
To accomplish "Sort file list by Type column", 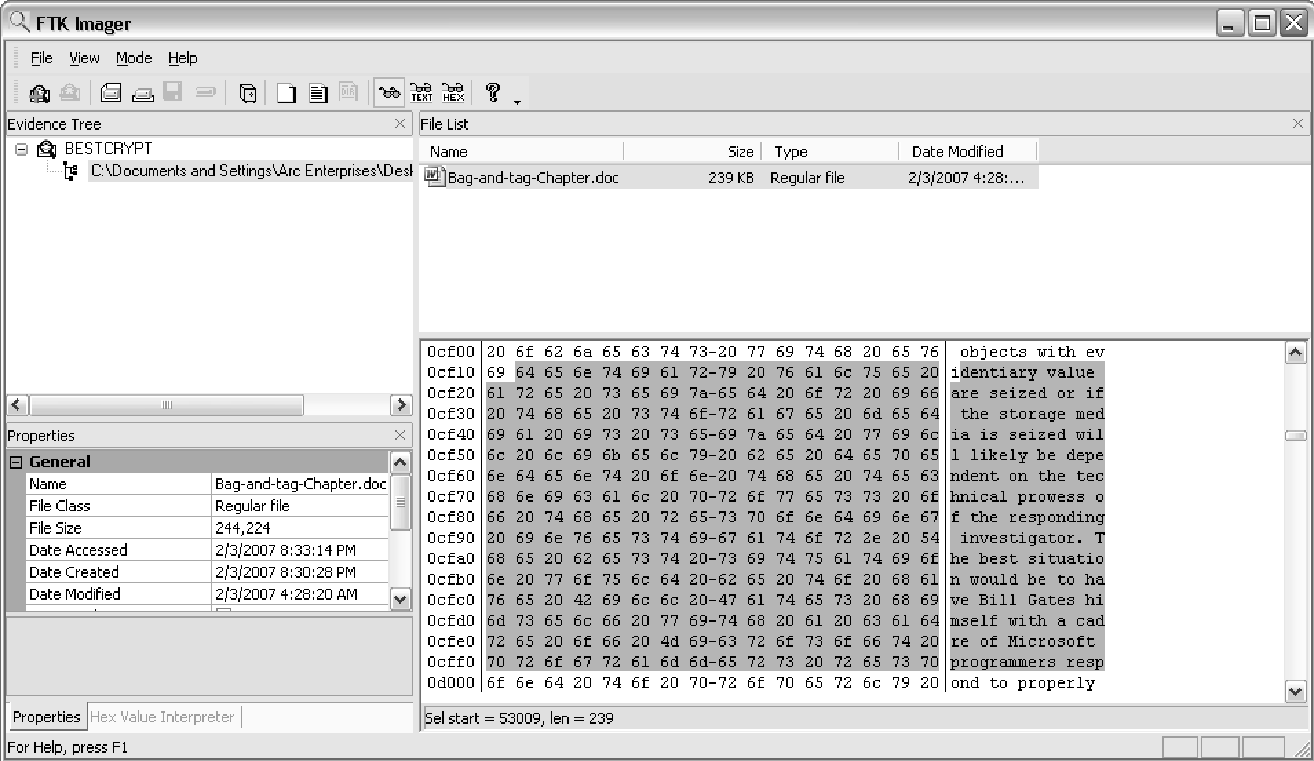I will [831, 151].
